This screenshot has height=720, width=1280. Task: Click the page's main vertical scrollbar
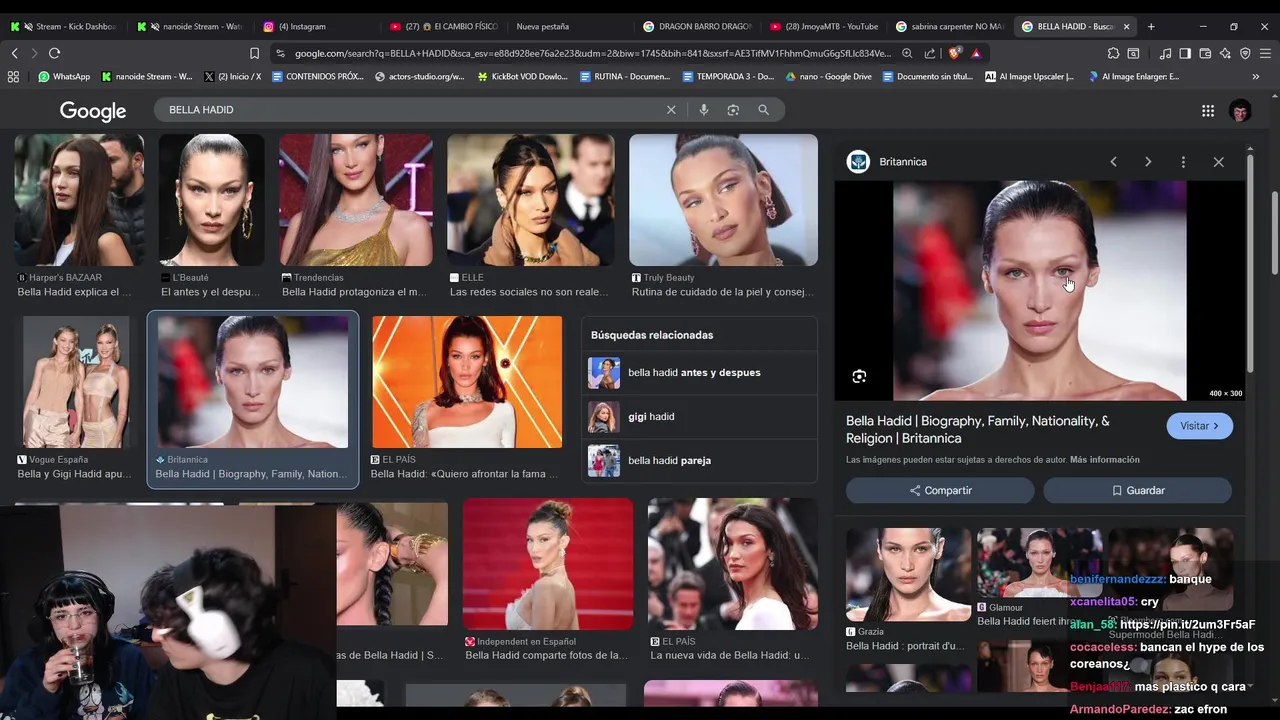[x=1274, y=232]
